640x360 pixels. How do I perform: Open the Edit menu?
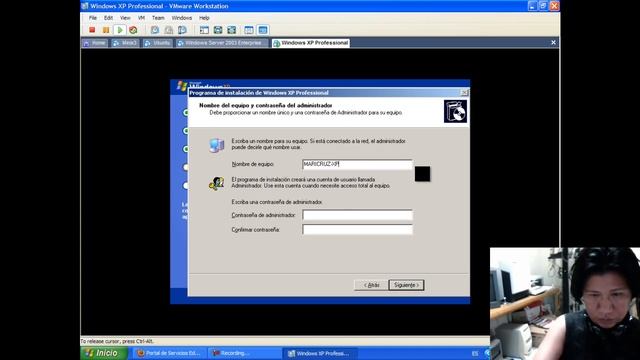pos(108,18)
